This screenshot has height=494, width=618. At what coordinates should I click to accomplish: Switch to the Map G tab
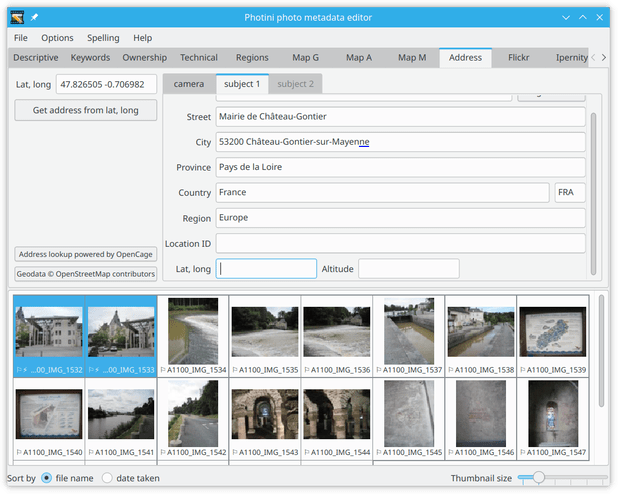[305, 58]
